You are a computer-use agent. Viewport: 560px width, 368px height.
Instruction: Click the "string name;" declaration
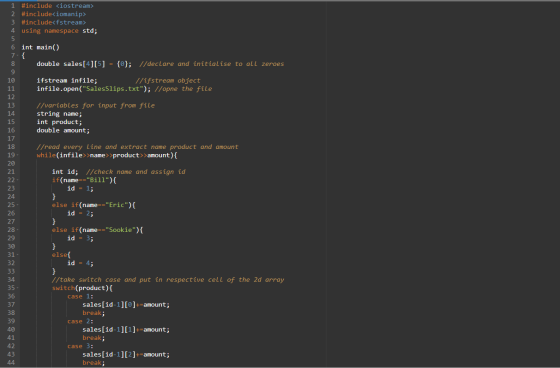click(x=59, y=114)
